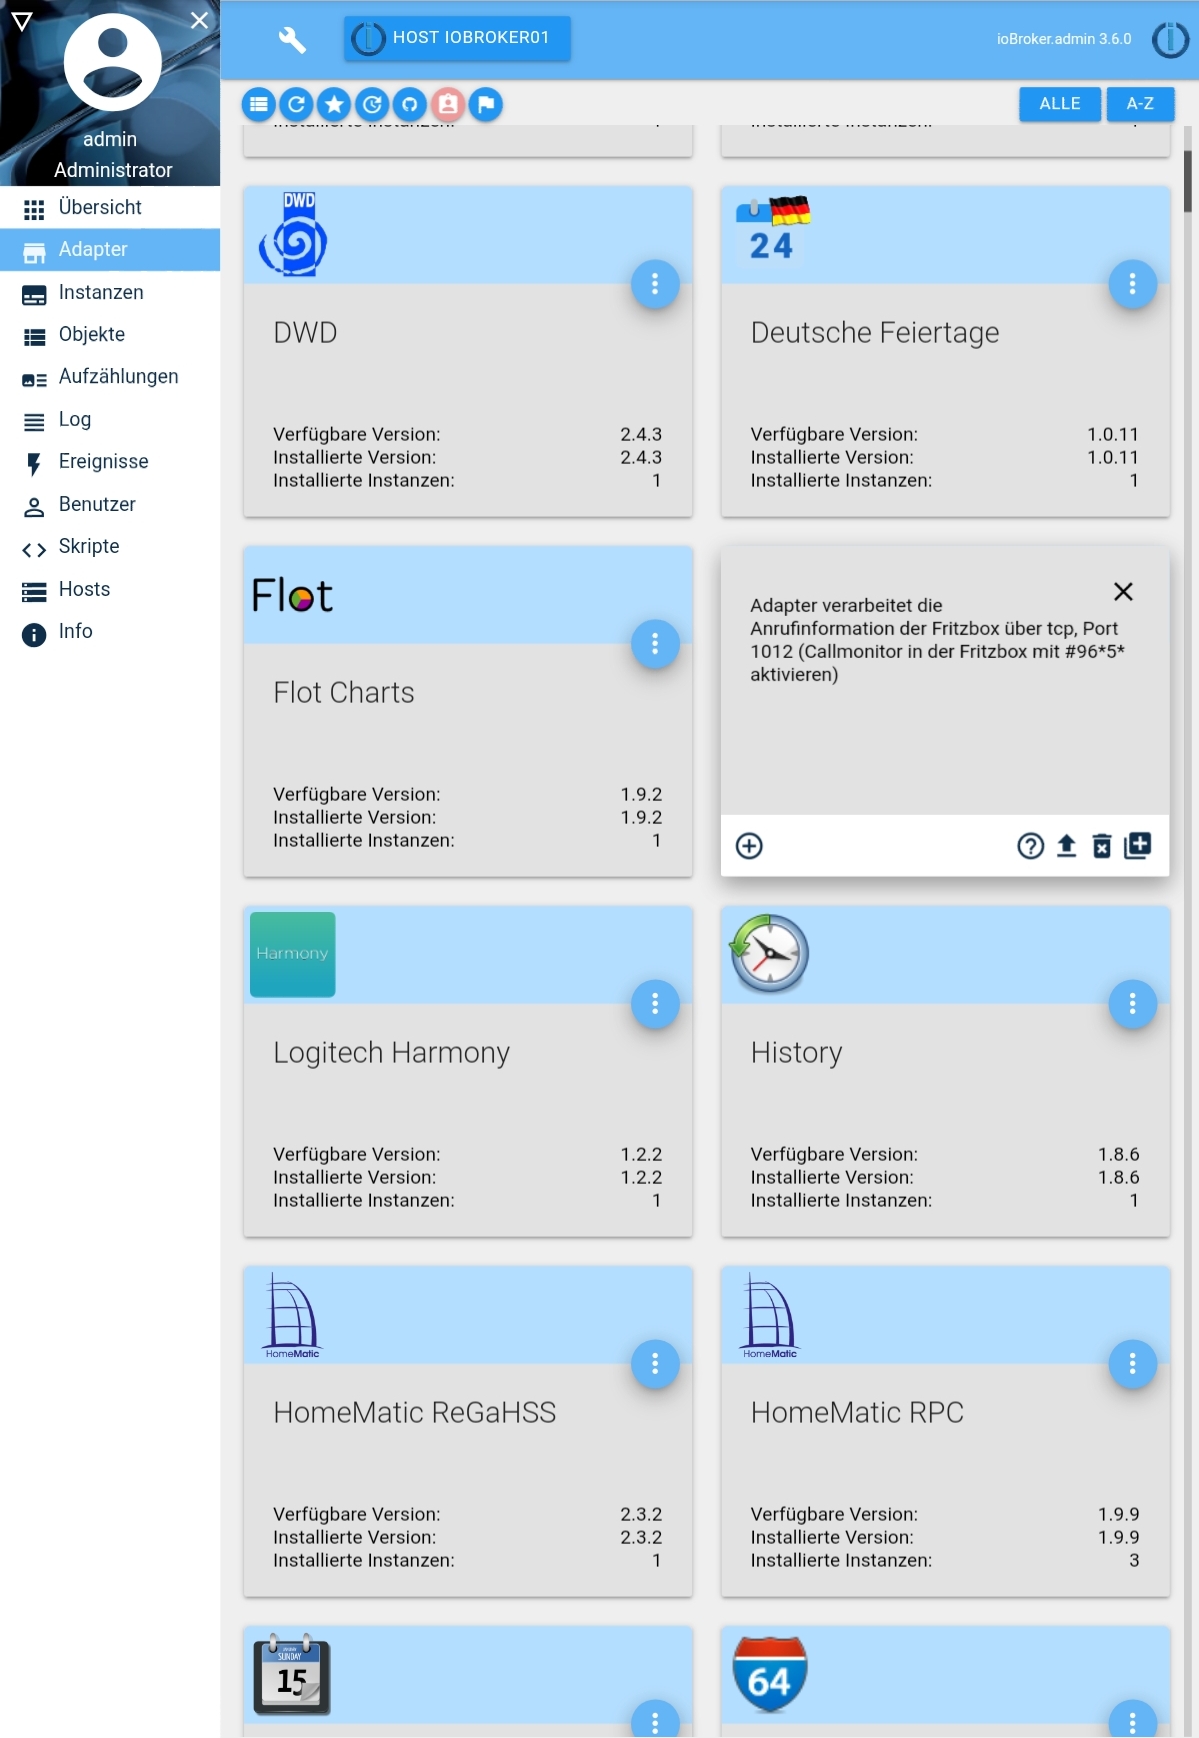Screen dimensions: 1199x1738
Task: Open Objekte in the sidebar
Action: pyautogui.click(x=110, y=335)
